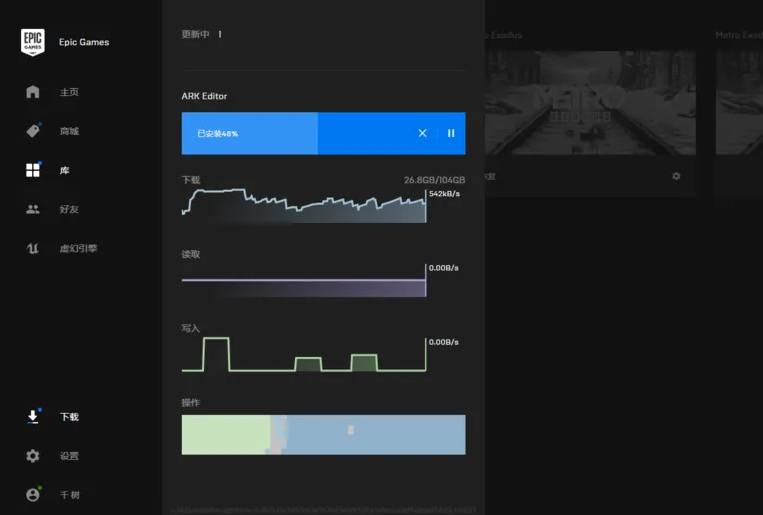Click the 千树 username label
763x515 pixels.
[x=70, y=495]
